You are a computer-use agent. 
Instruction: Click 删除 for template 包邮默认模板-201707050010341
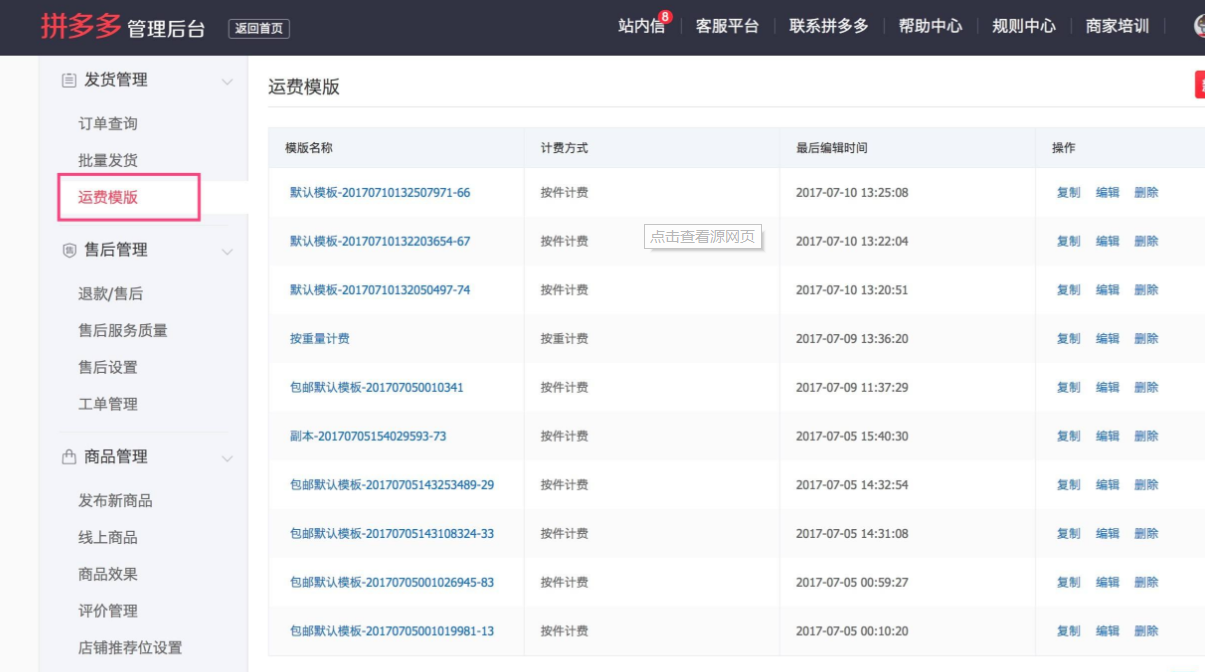coord(1147,387)
